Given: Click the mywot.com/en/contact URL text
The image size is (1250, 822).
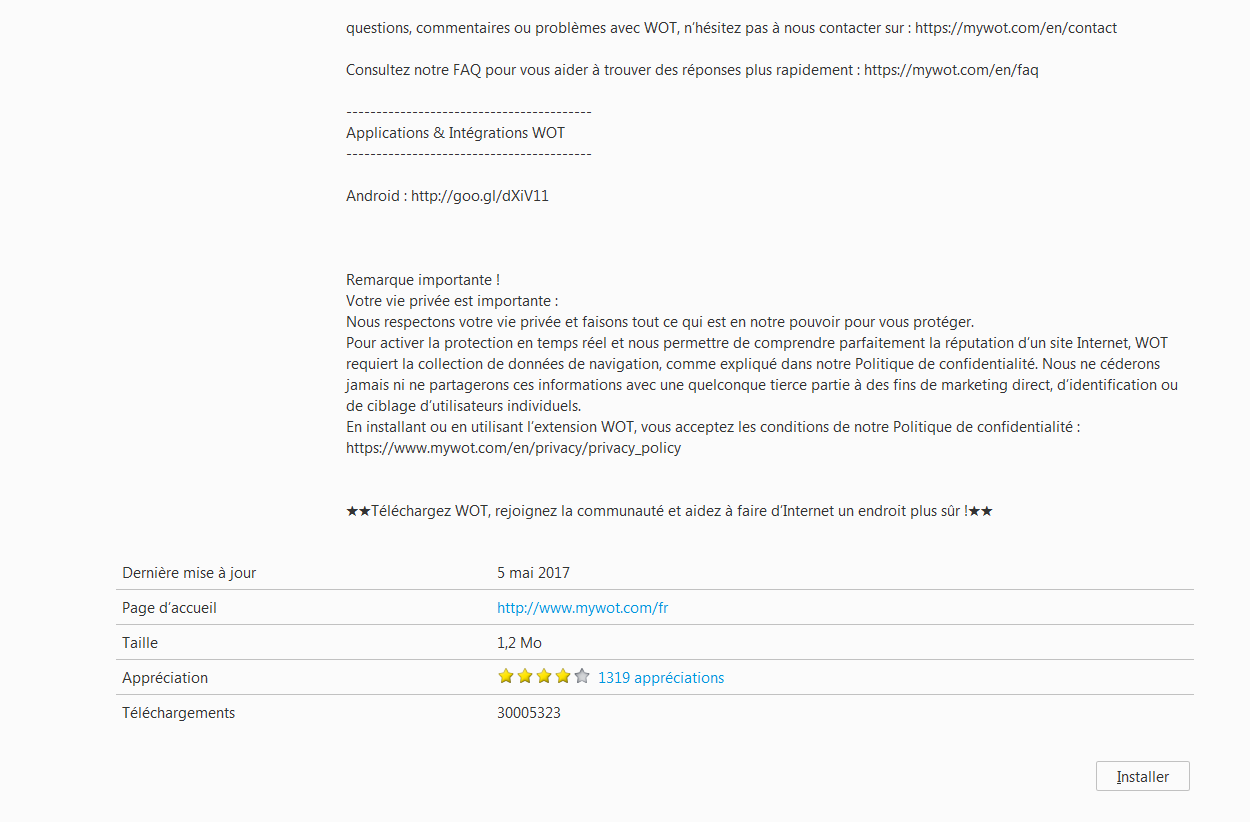Looking at the screenshot, I should click(x=1016, y=28).
